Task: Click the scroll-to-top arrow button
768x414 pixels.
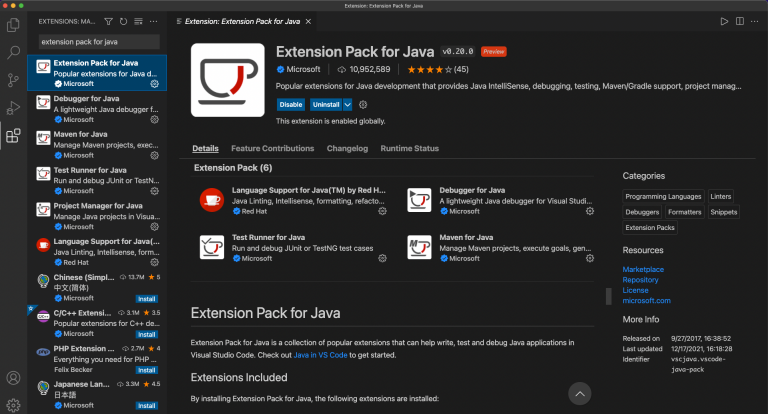Action: 582,393
